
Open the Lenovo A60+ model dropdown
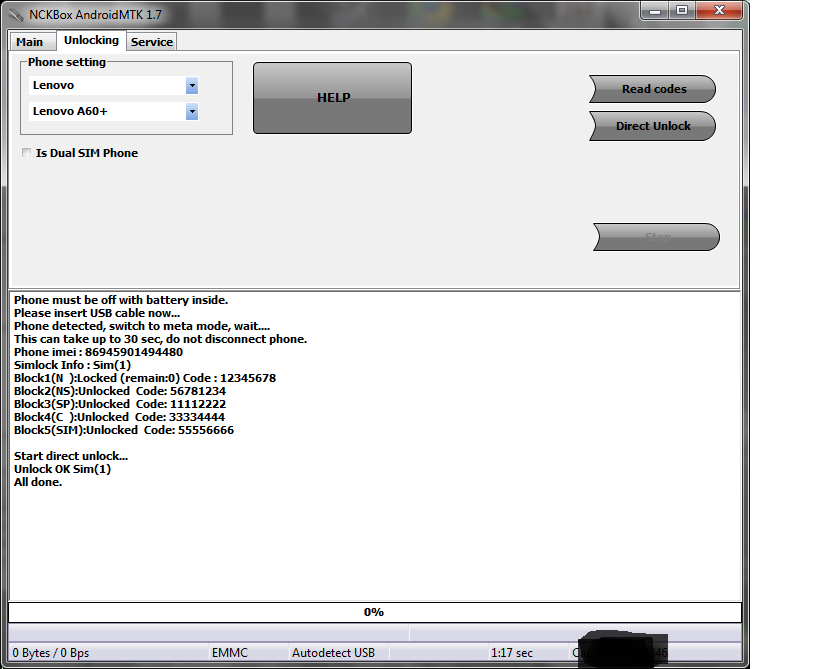click(x=192, y=112)
